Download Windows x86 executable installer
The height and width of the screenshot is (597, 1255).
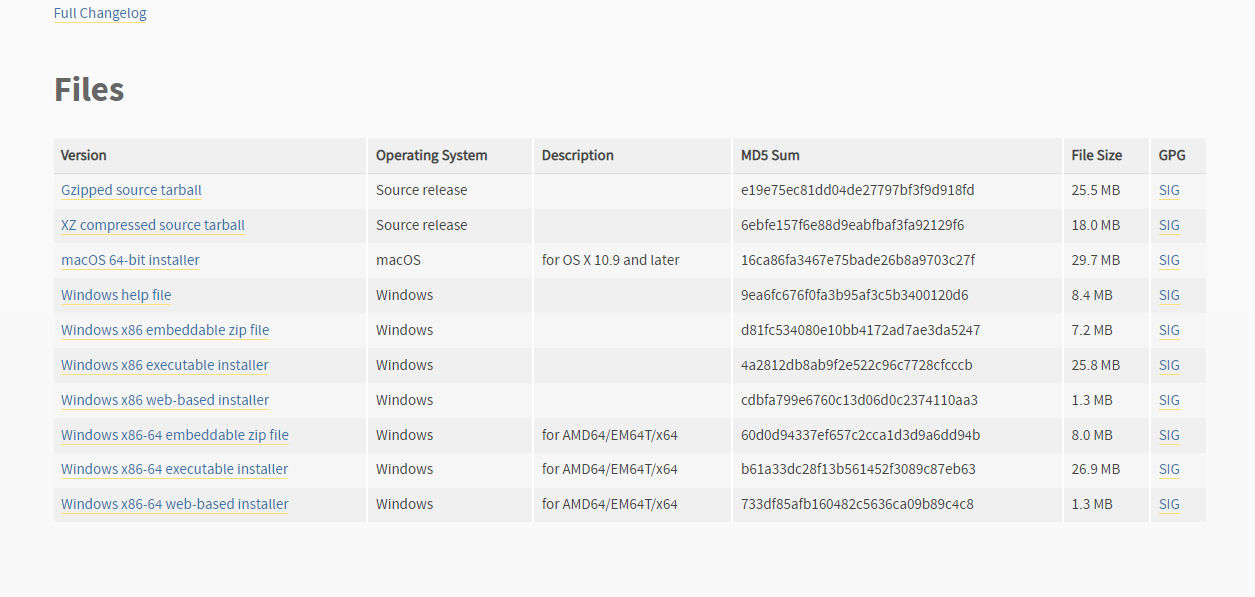coord(165,365)
